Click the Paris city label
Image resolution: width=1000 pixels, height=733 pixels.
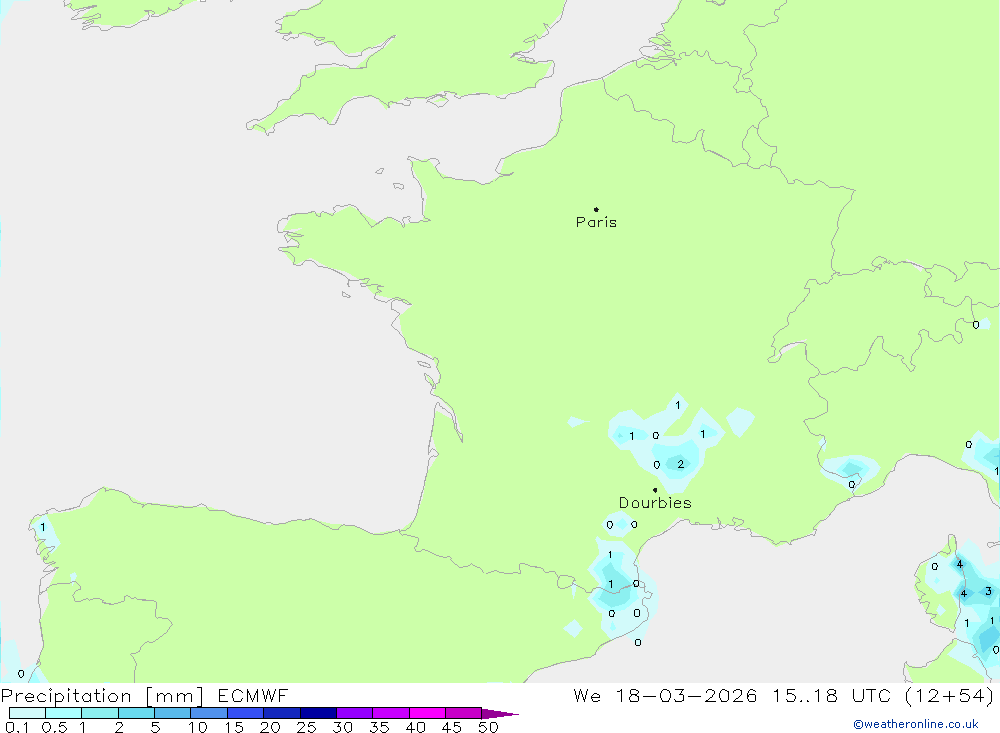596,222
